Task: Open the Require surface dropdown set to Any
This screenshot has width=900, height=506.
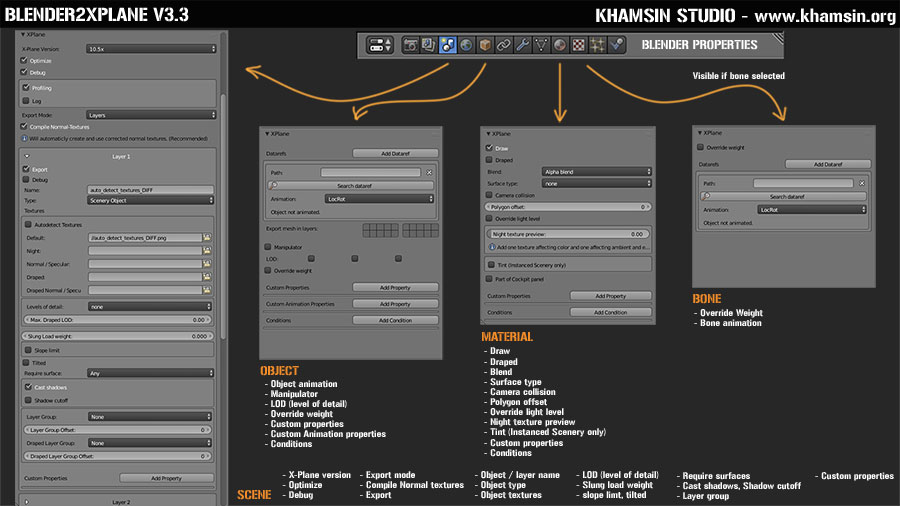Action: pyautogui.click(x=151, y=373)
